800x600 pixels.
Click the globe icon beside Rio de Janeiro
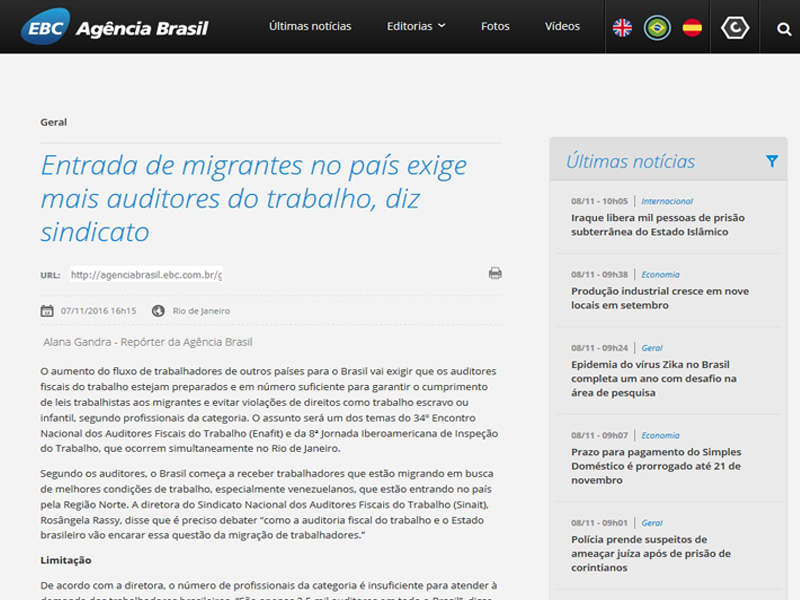tap(158, 311)
